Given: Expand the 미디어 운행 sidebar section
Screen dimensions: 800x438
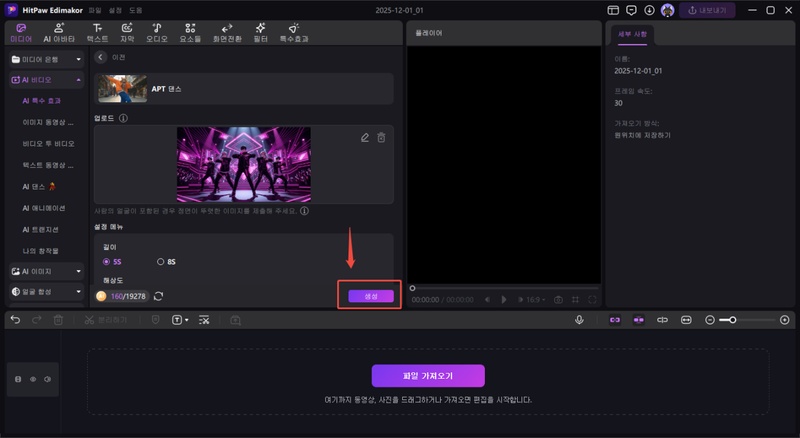Looking at the screenshot, I should (x=78, y=58).
